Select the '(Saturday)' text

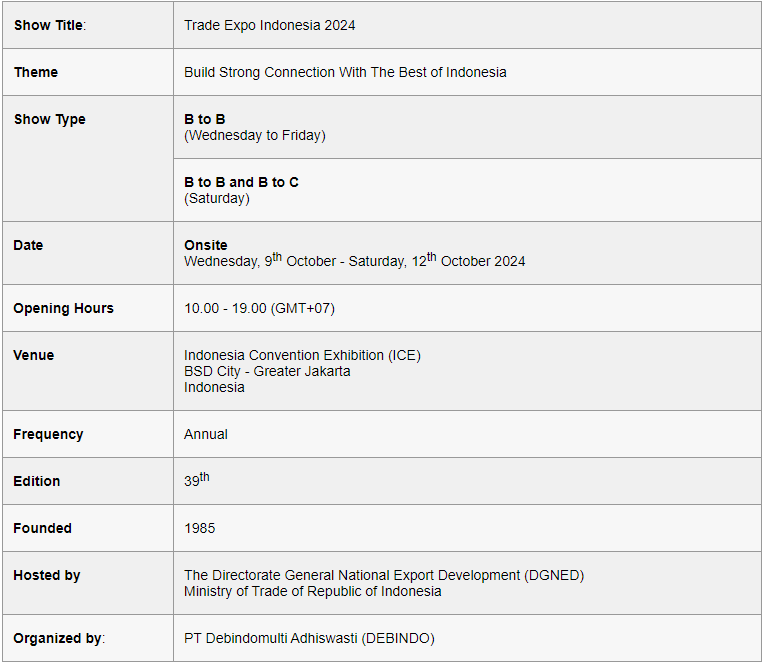click(x=217, y=199)
